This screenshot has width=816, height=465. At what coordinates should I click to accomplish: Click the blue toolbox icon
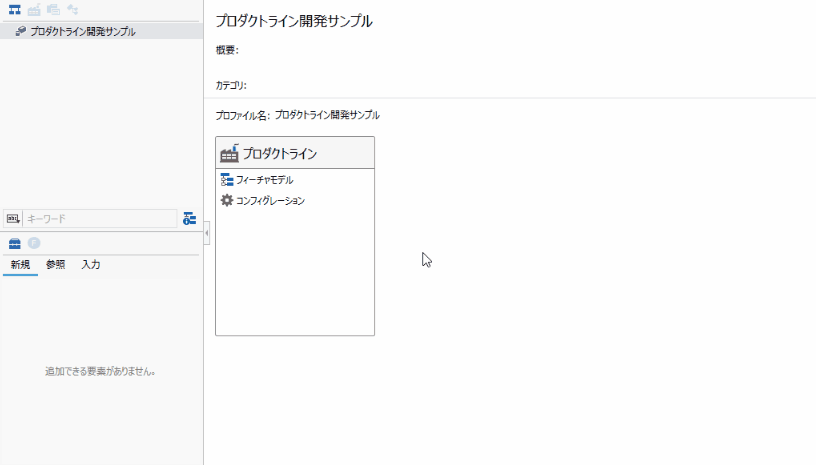tap(15, 243)
